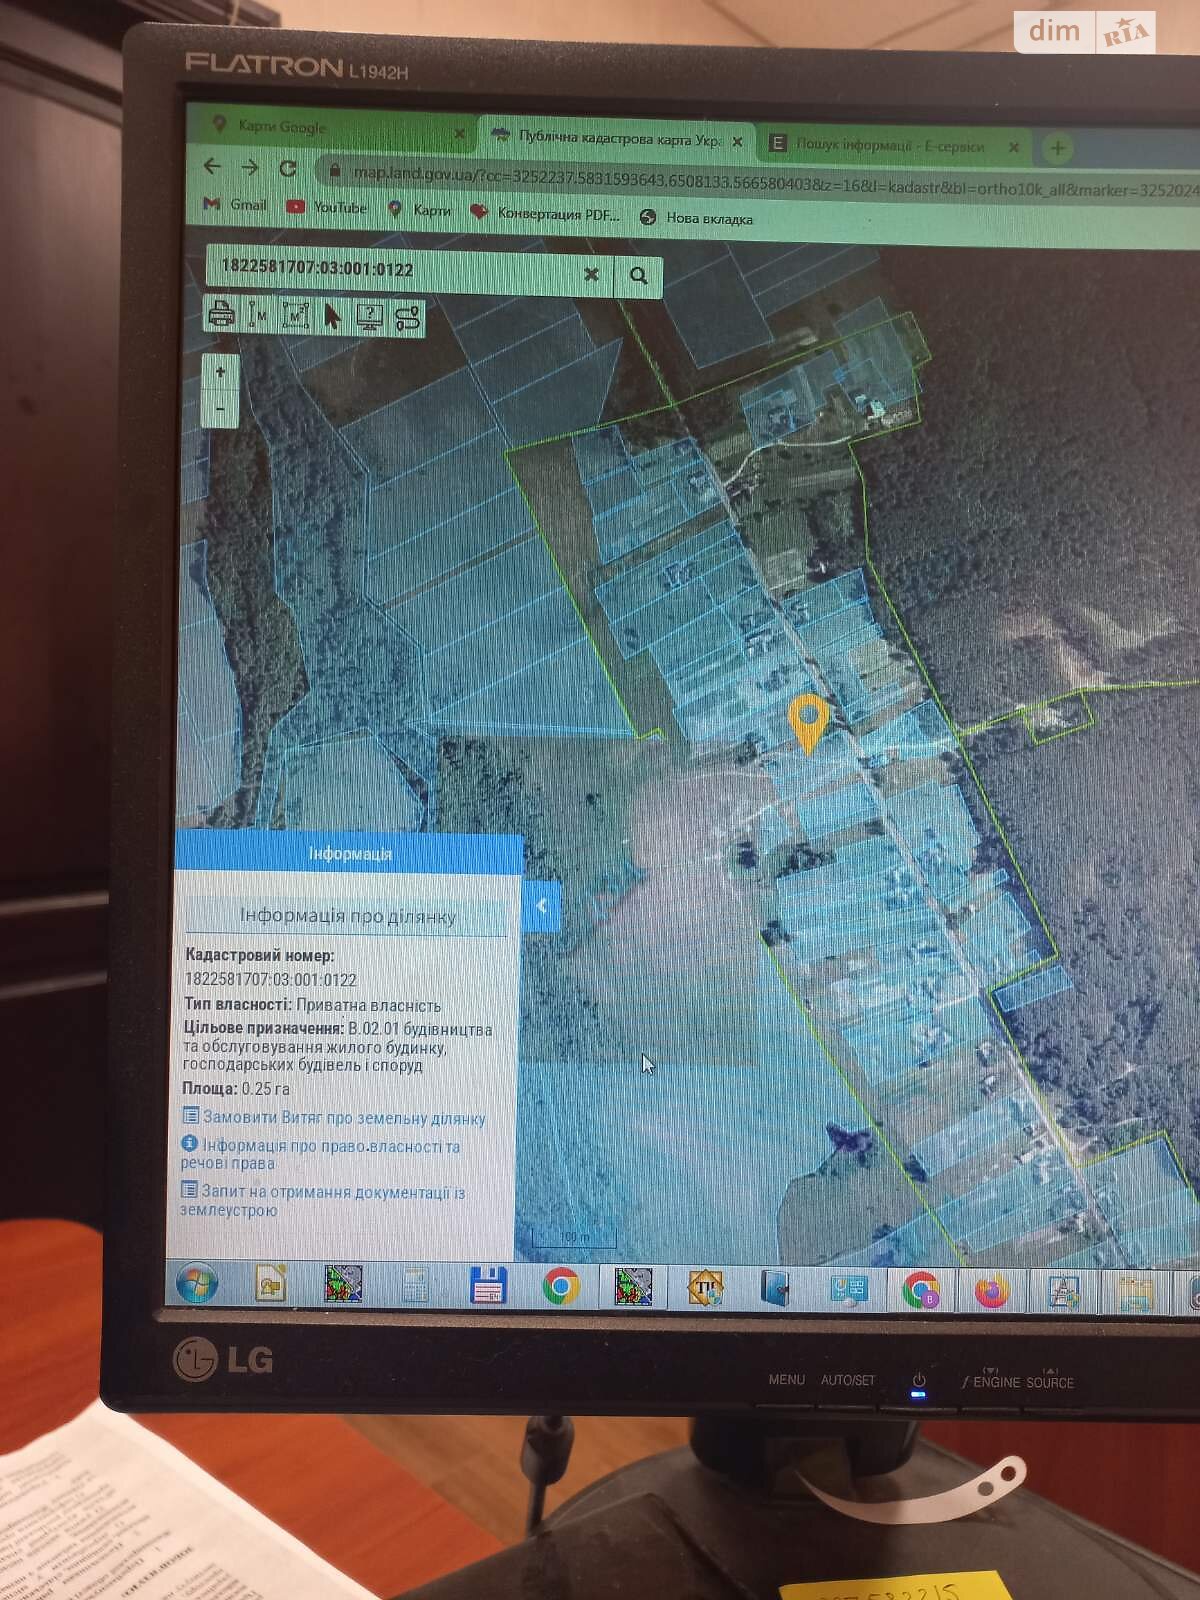Go back in browser history

pyautogui.click(x=212, y=166)
